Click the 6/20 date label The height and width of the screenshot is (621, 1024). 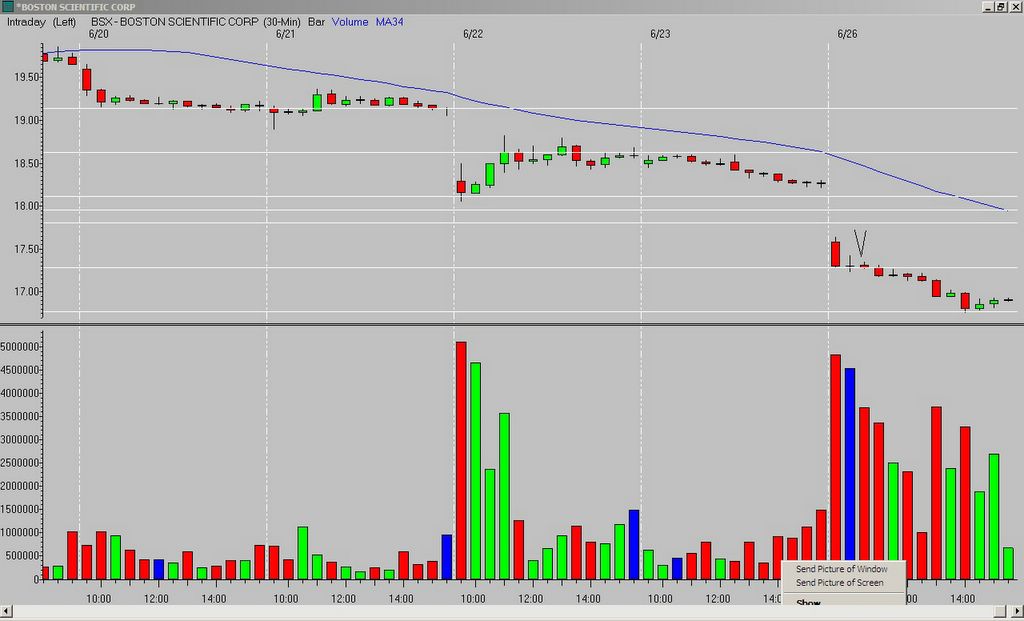point(99,34)
